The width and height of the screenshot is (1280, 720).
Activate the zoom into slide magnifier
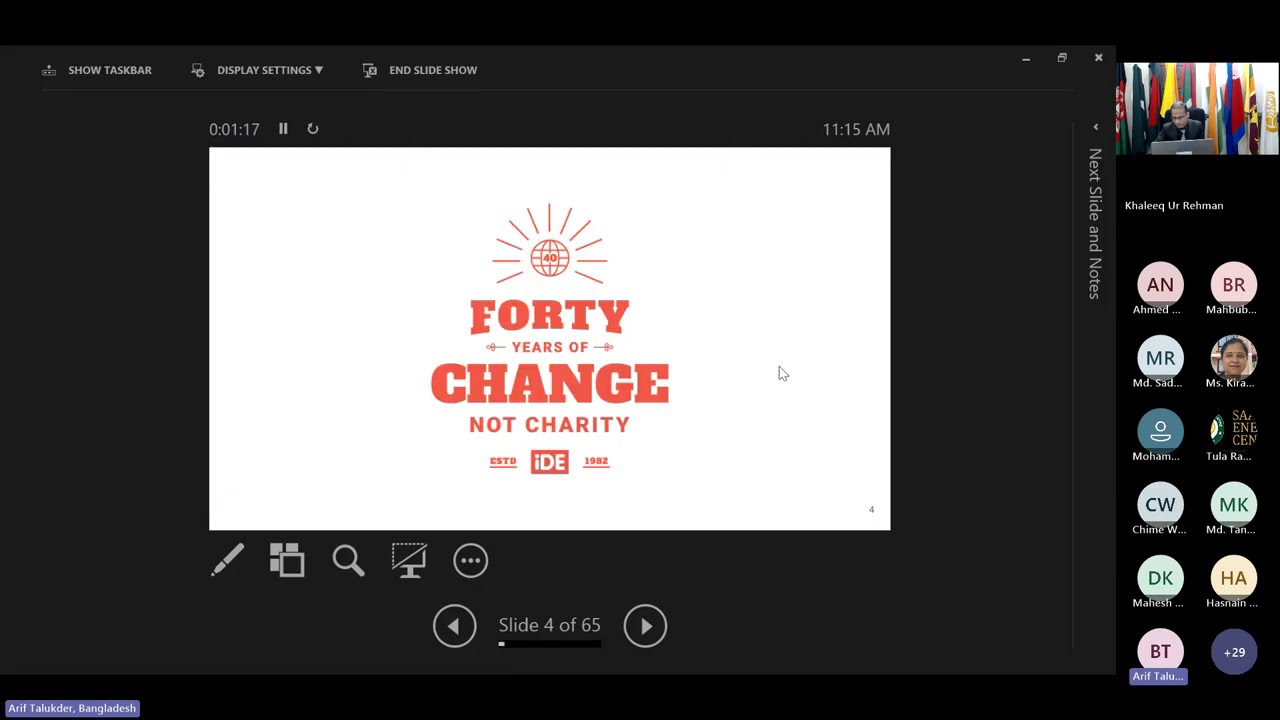tap(348, 560)
